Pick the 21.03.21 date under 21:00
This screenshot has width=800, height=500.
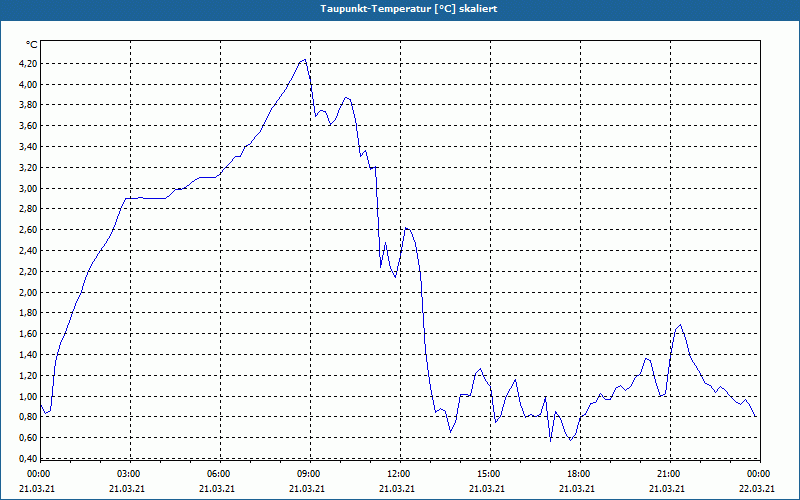[668, 489]
